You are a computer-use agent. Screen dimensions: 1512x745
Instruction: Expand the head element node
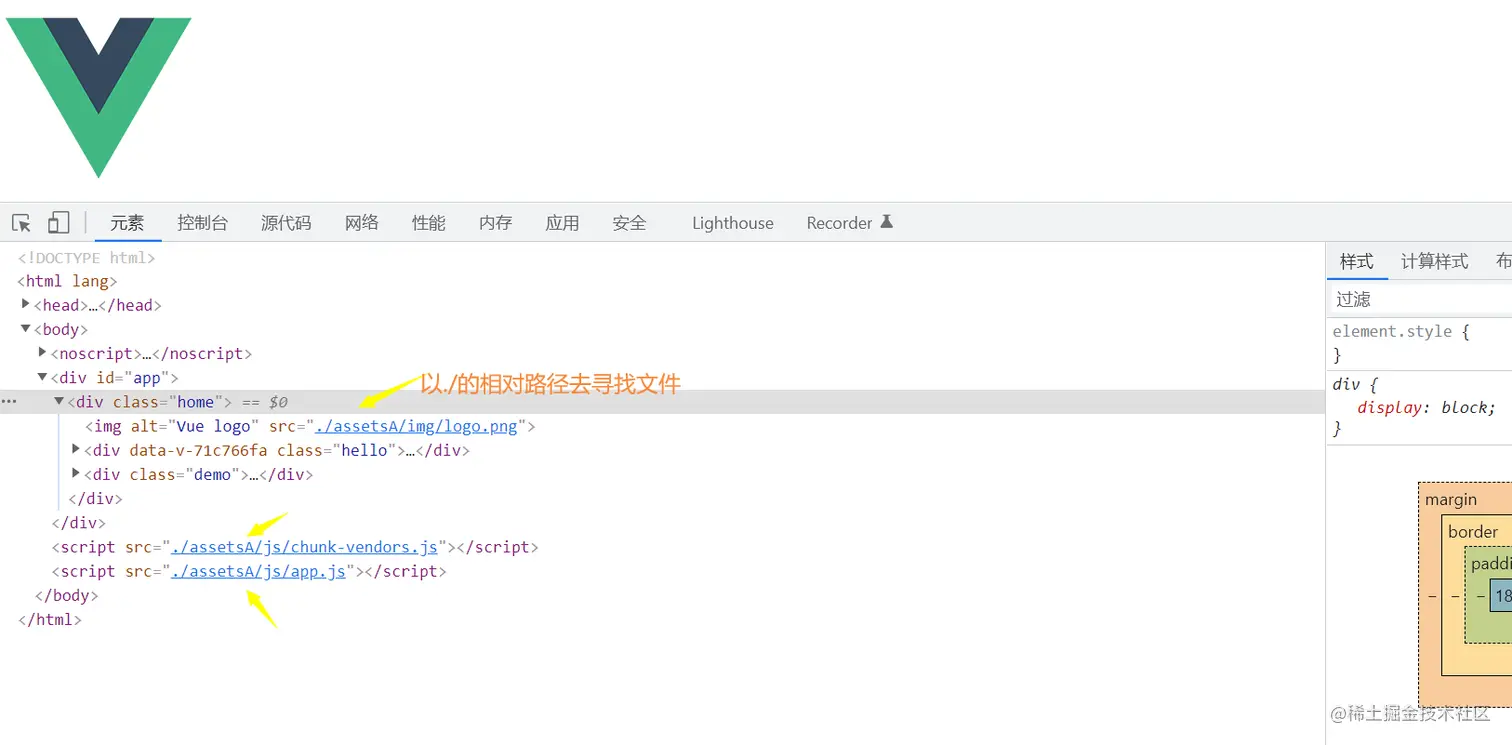26,304
